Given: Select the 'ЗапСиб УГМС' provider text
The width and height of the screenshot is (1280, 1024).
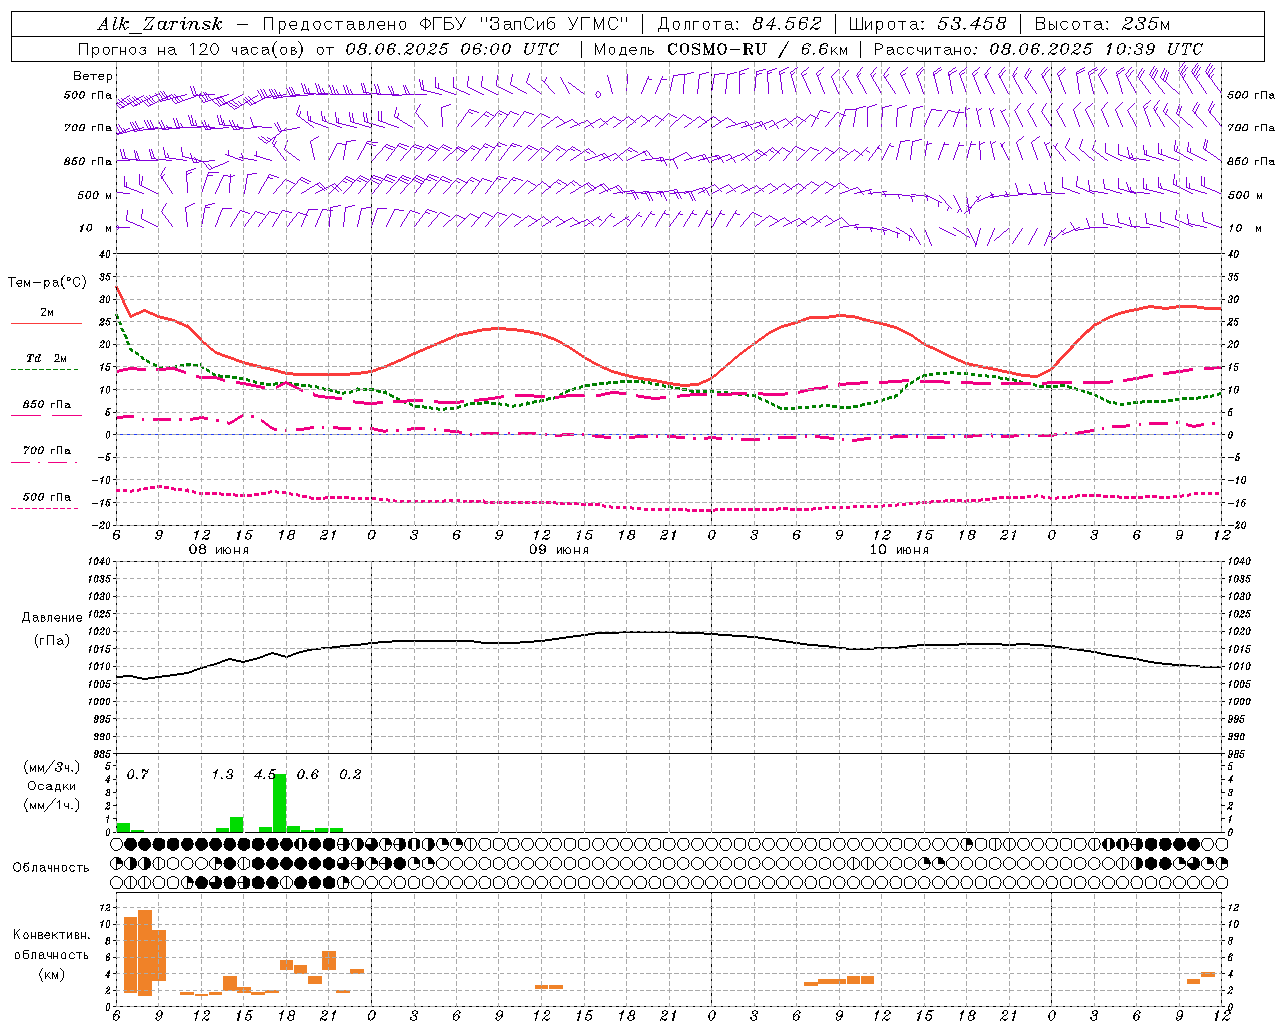Looking at the screenshot, I should point(554,24).
